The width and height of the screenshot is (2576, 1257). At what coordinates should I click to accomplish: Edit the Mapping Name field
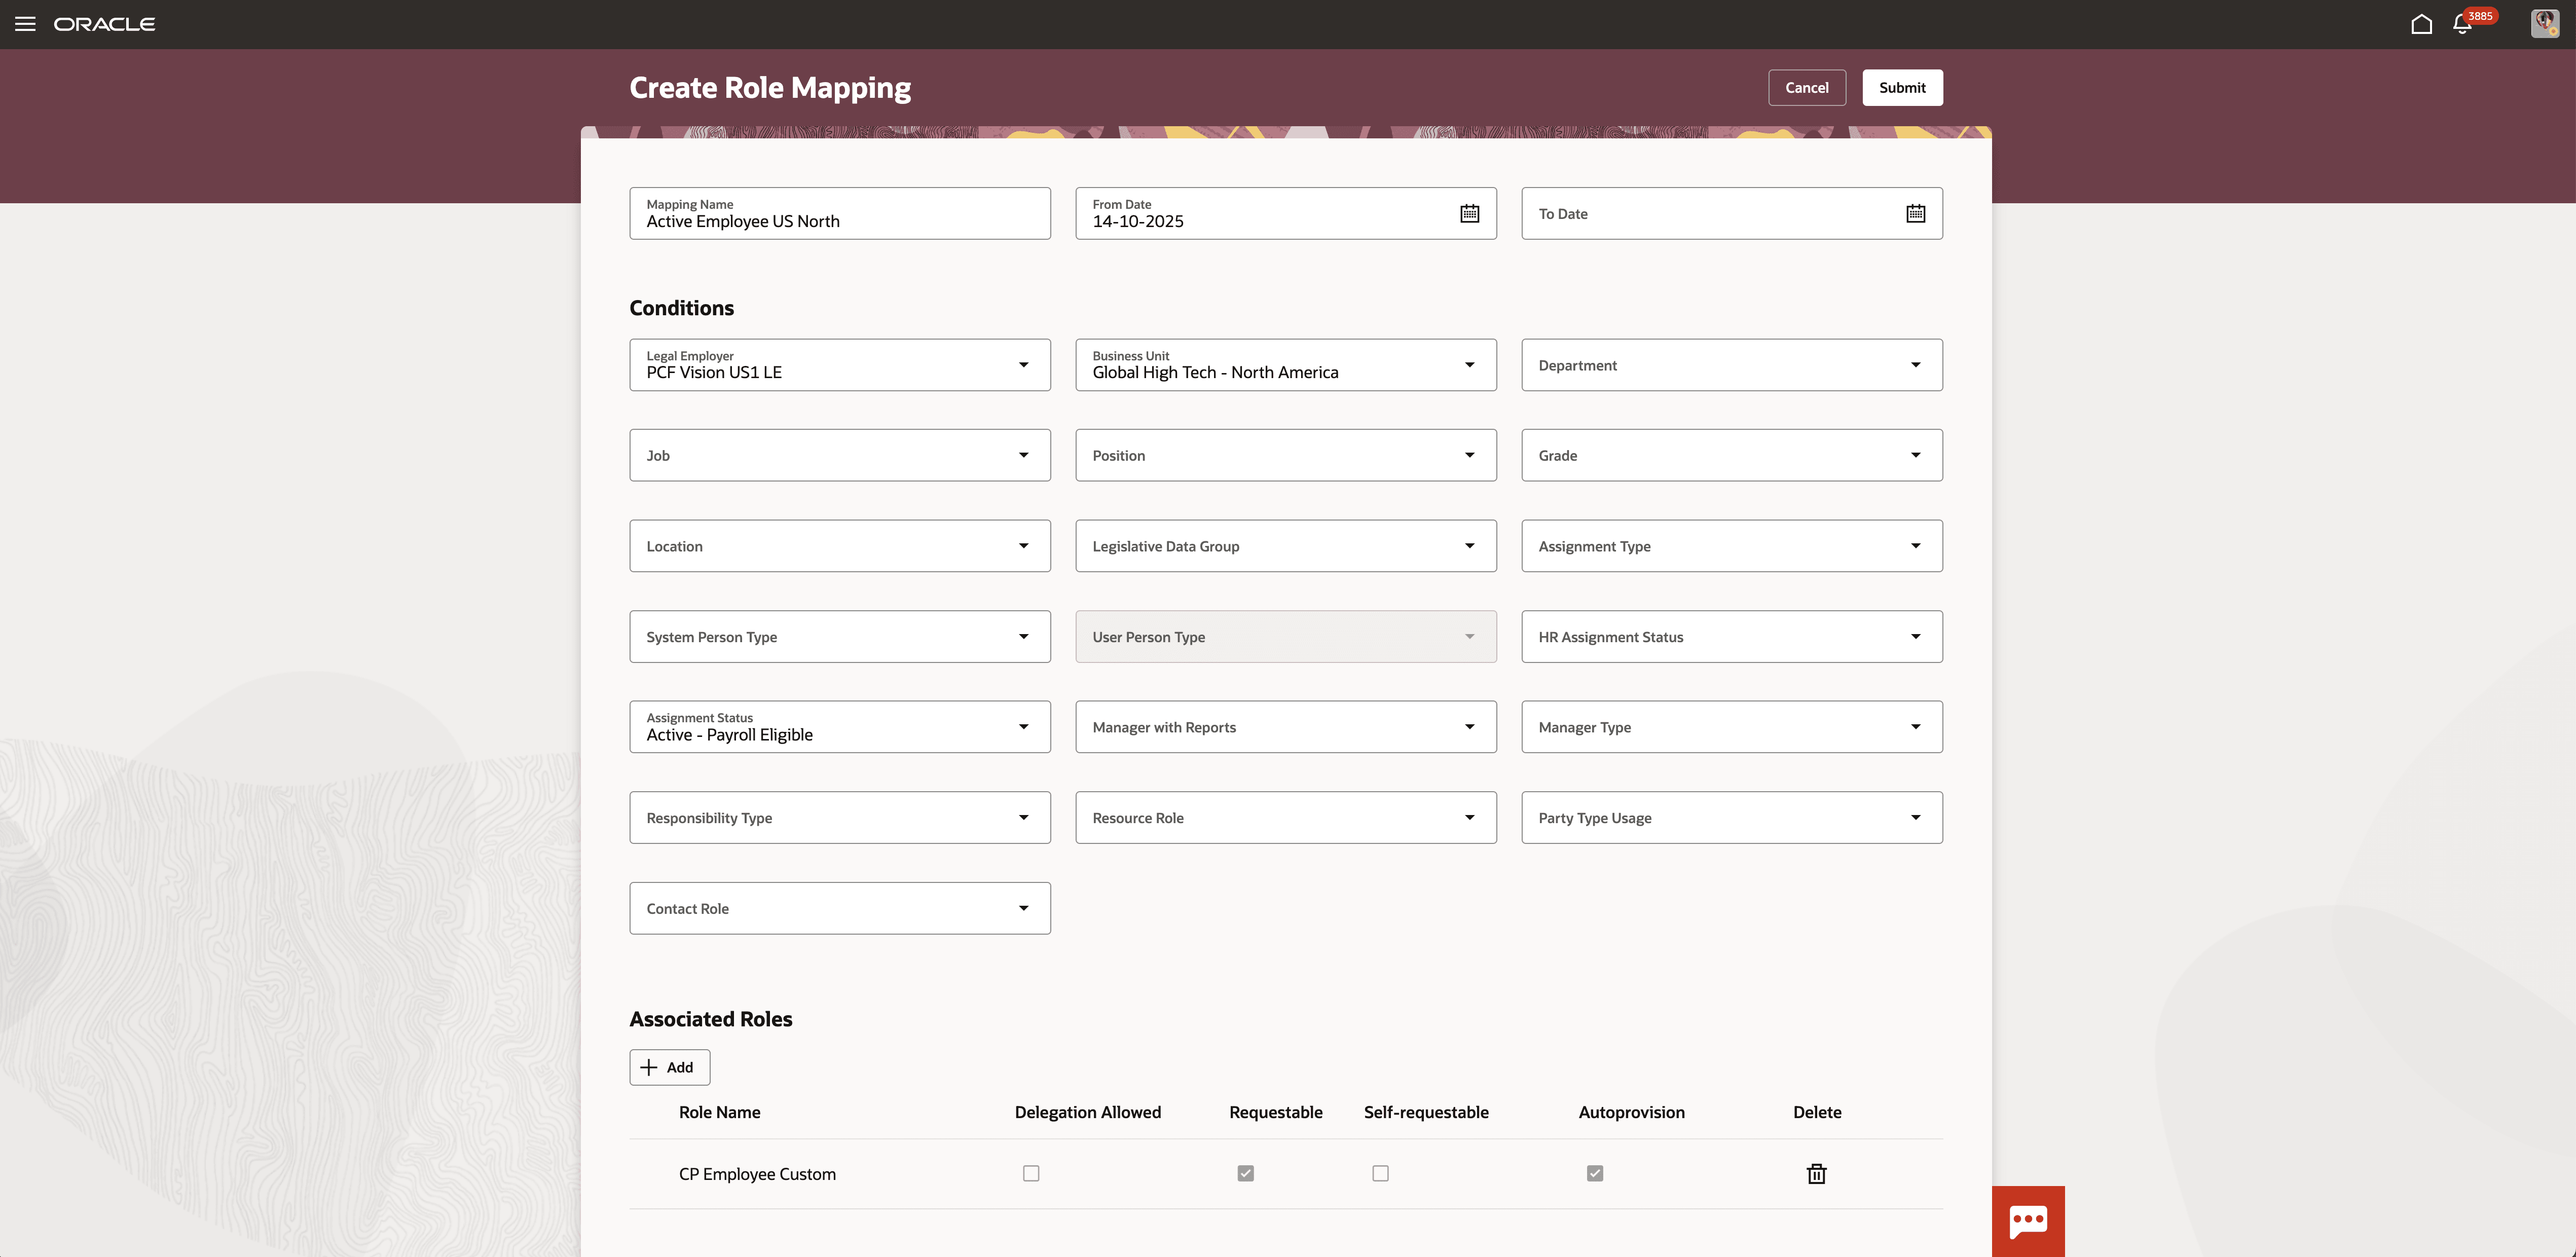(840, 221)
